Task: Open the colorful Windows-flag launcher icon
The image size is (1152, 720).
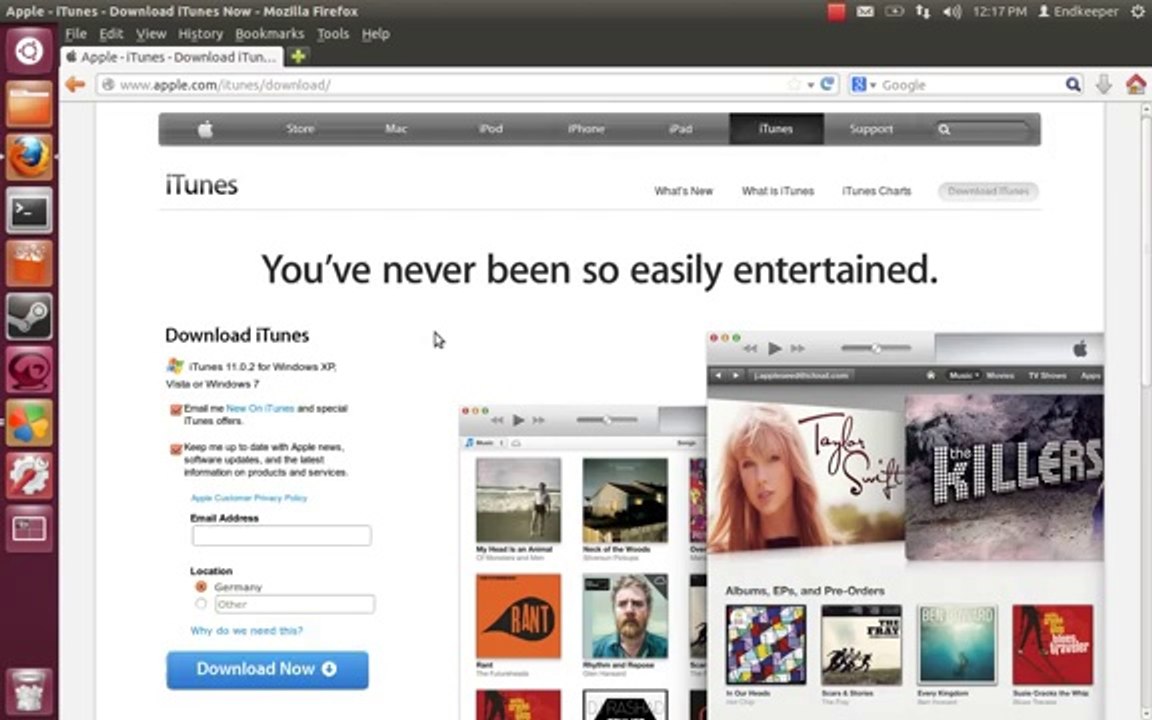Action: [x=29, y=422]
